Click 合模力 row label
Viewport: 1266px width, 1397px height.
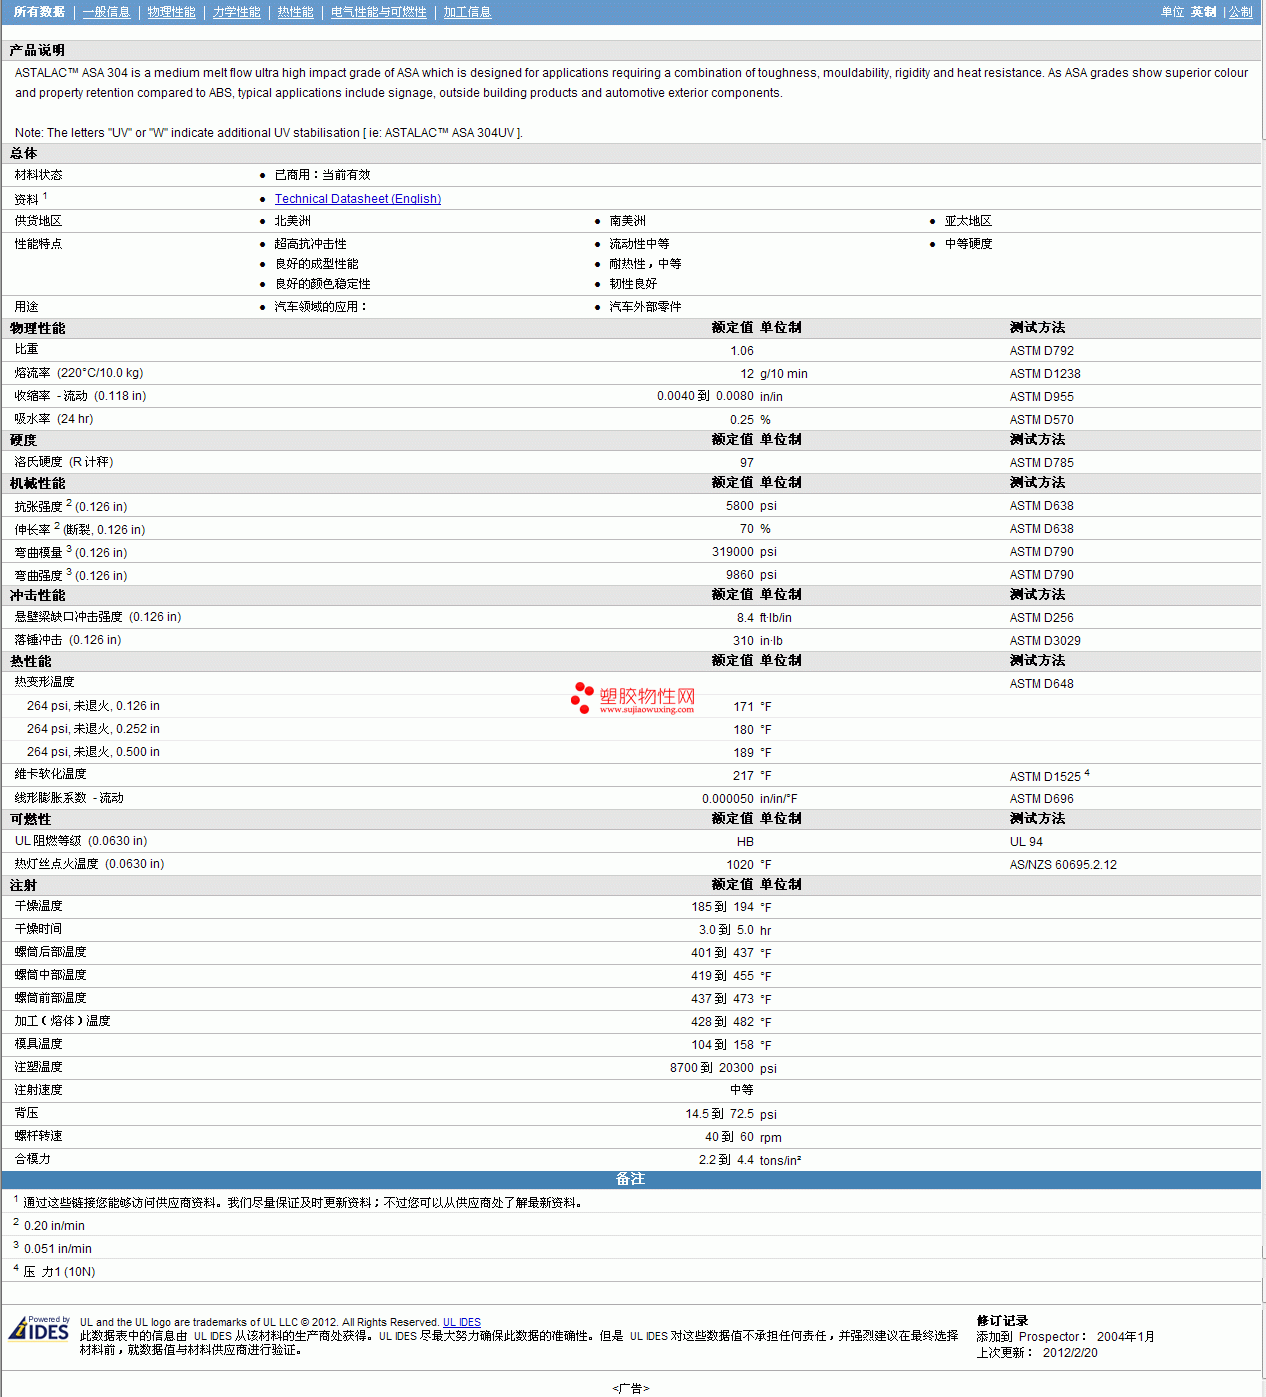click(32, 1159)
